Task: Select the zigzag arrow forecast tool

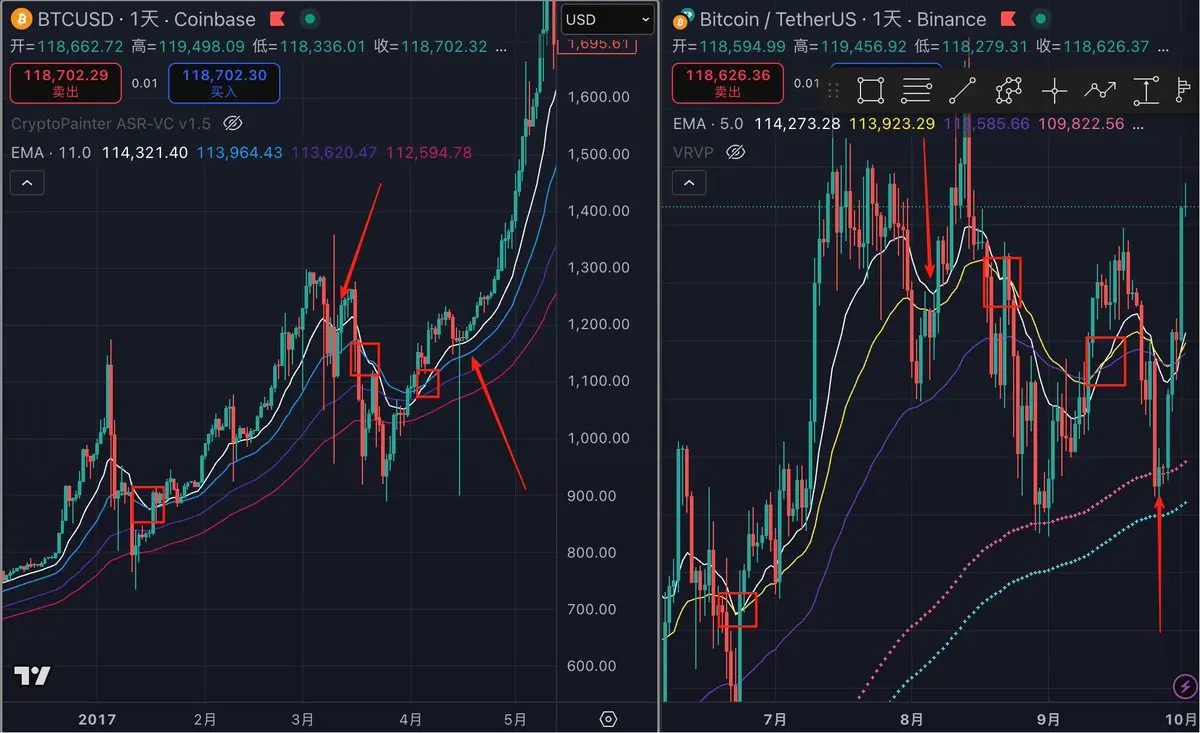Action: [1100, 91]
